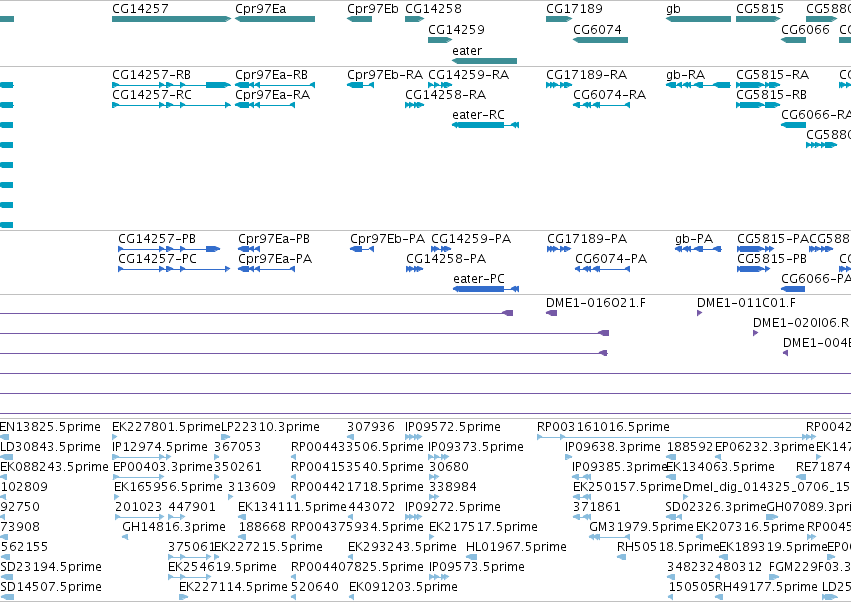
Task: Click protein Cpr97Eb-PA
Action: [x=362, y=249]
